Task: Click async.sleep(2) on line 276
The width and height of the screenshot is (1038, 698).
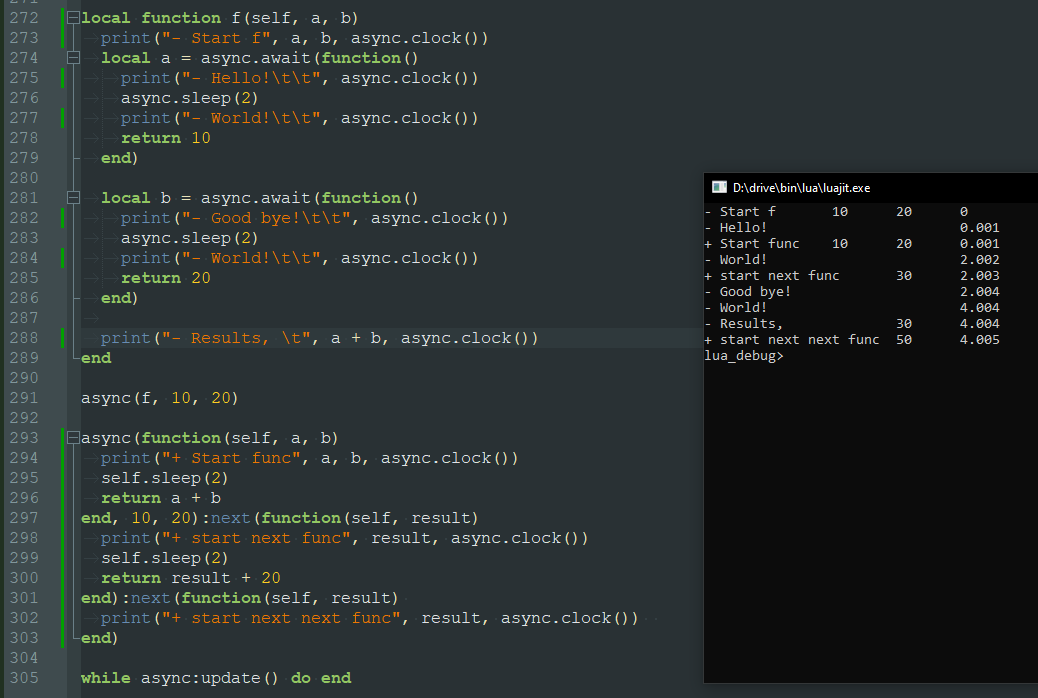Action: pyautogui.click(x=189, y=98)
